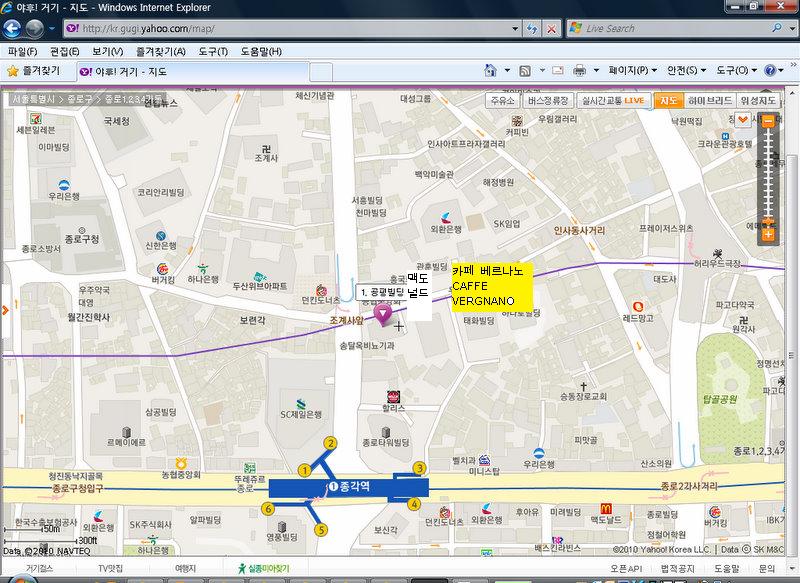
Task: Click the refresh page icon
Action: coord(529,28)
